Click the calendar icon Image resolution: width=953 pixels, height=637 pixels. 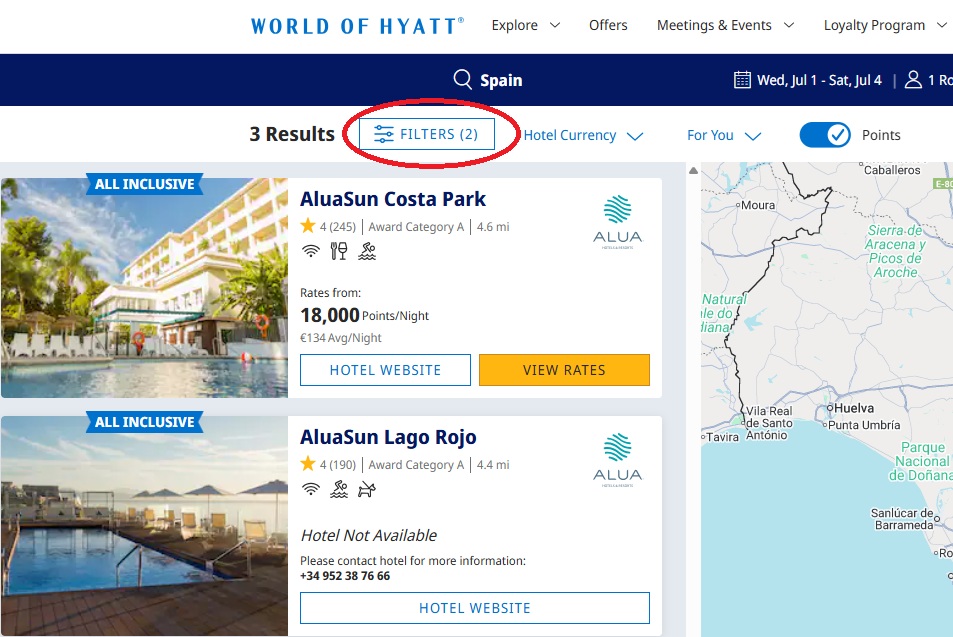coord(742,80)
